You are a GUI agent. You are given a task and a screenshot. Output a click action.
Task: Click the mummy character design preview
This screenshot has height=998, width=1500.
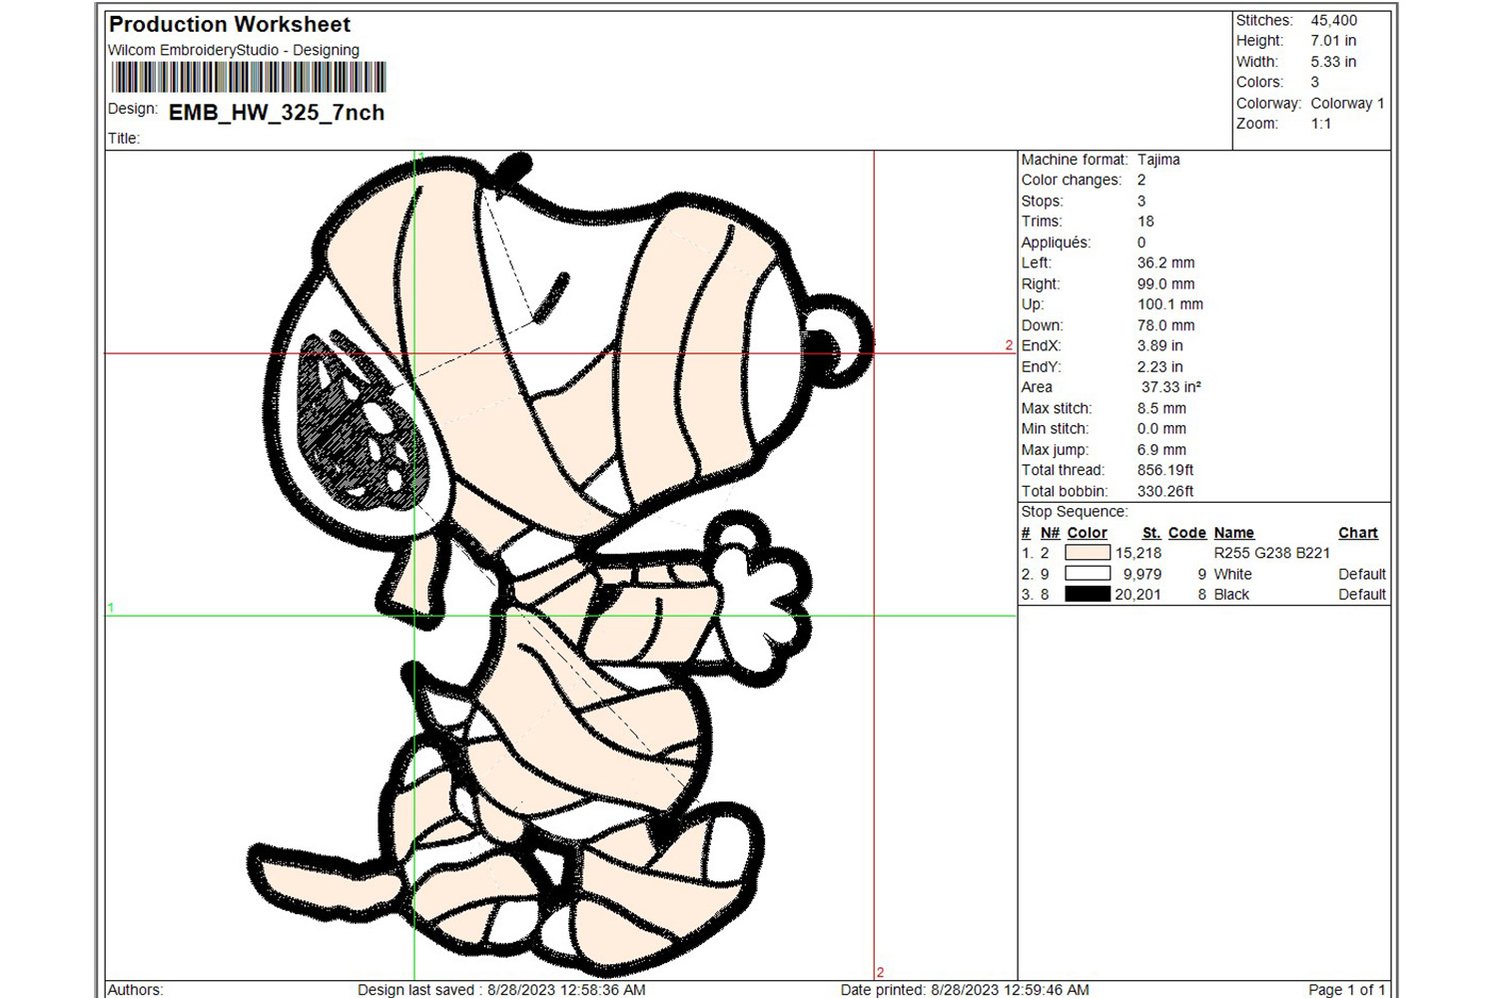click(560, 565)
